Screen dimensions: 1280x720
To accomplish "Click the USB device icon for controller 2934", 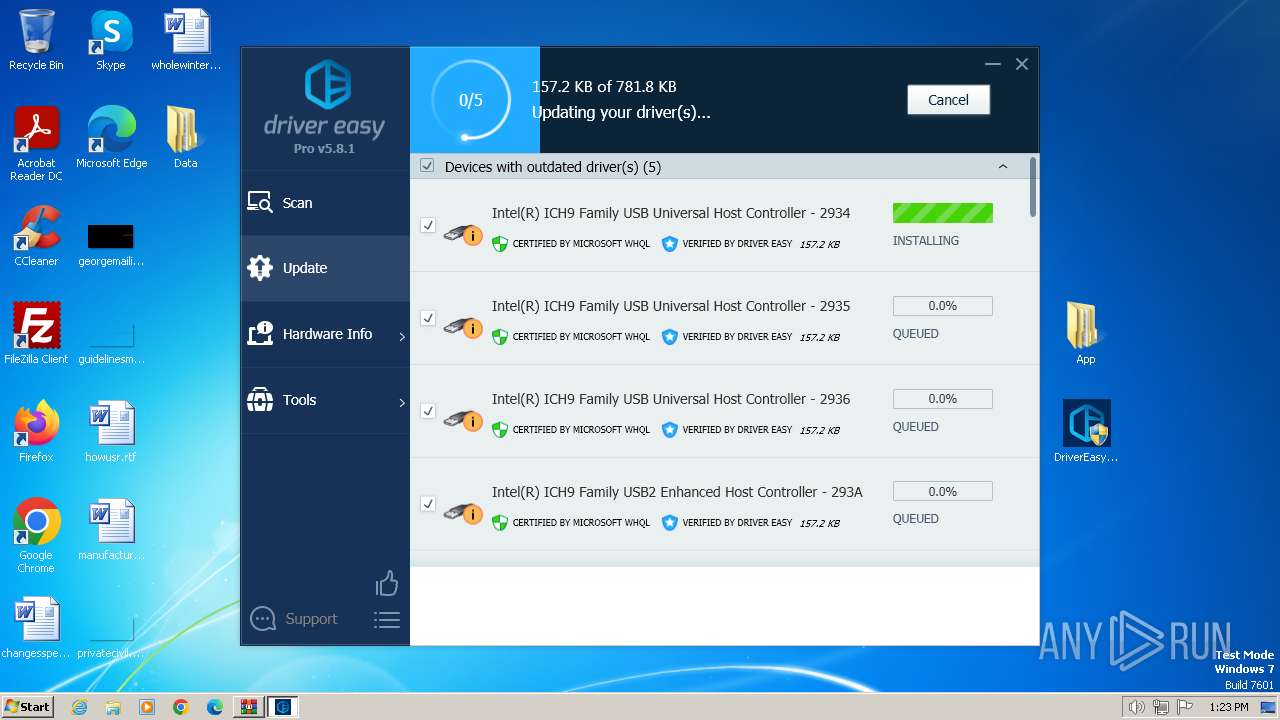I will 463,234.
